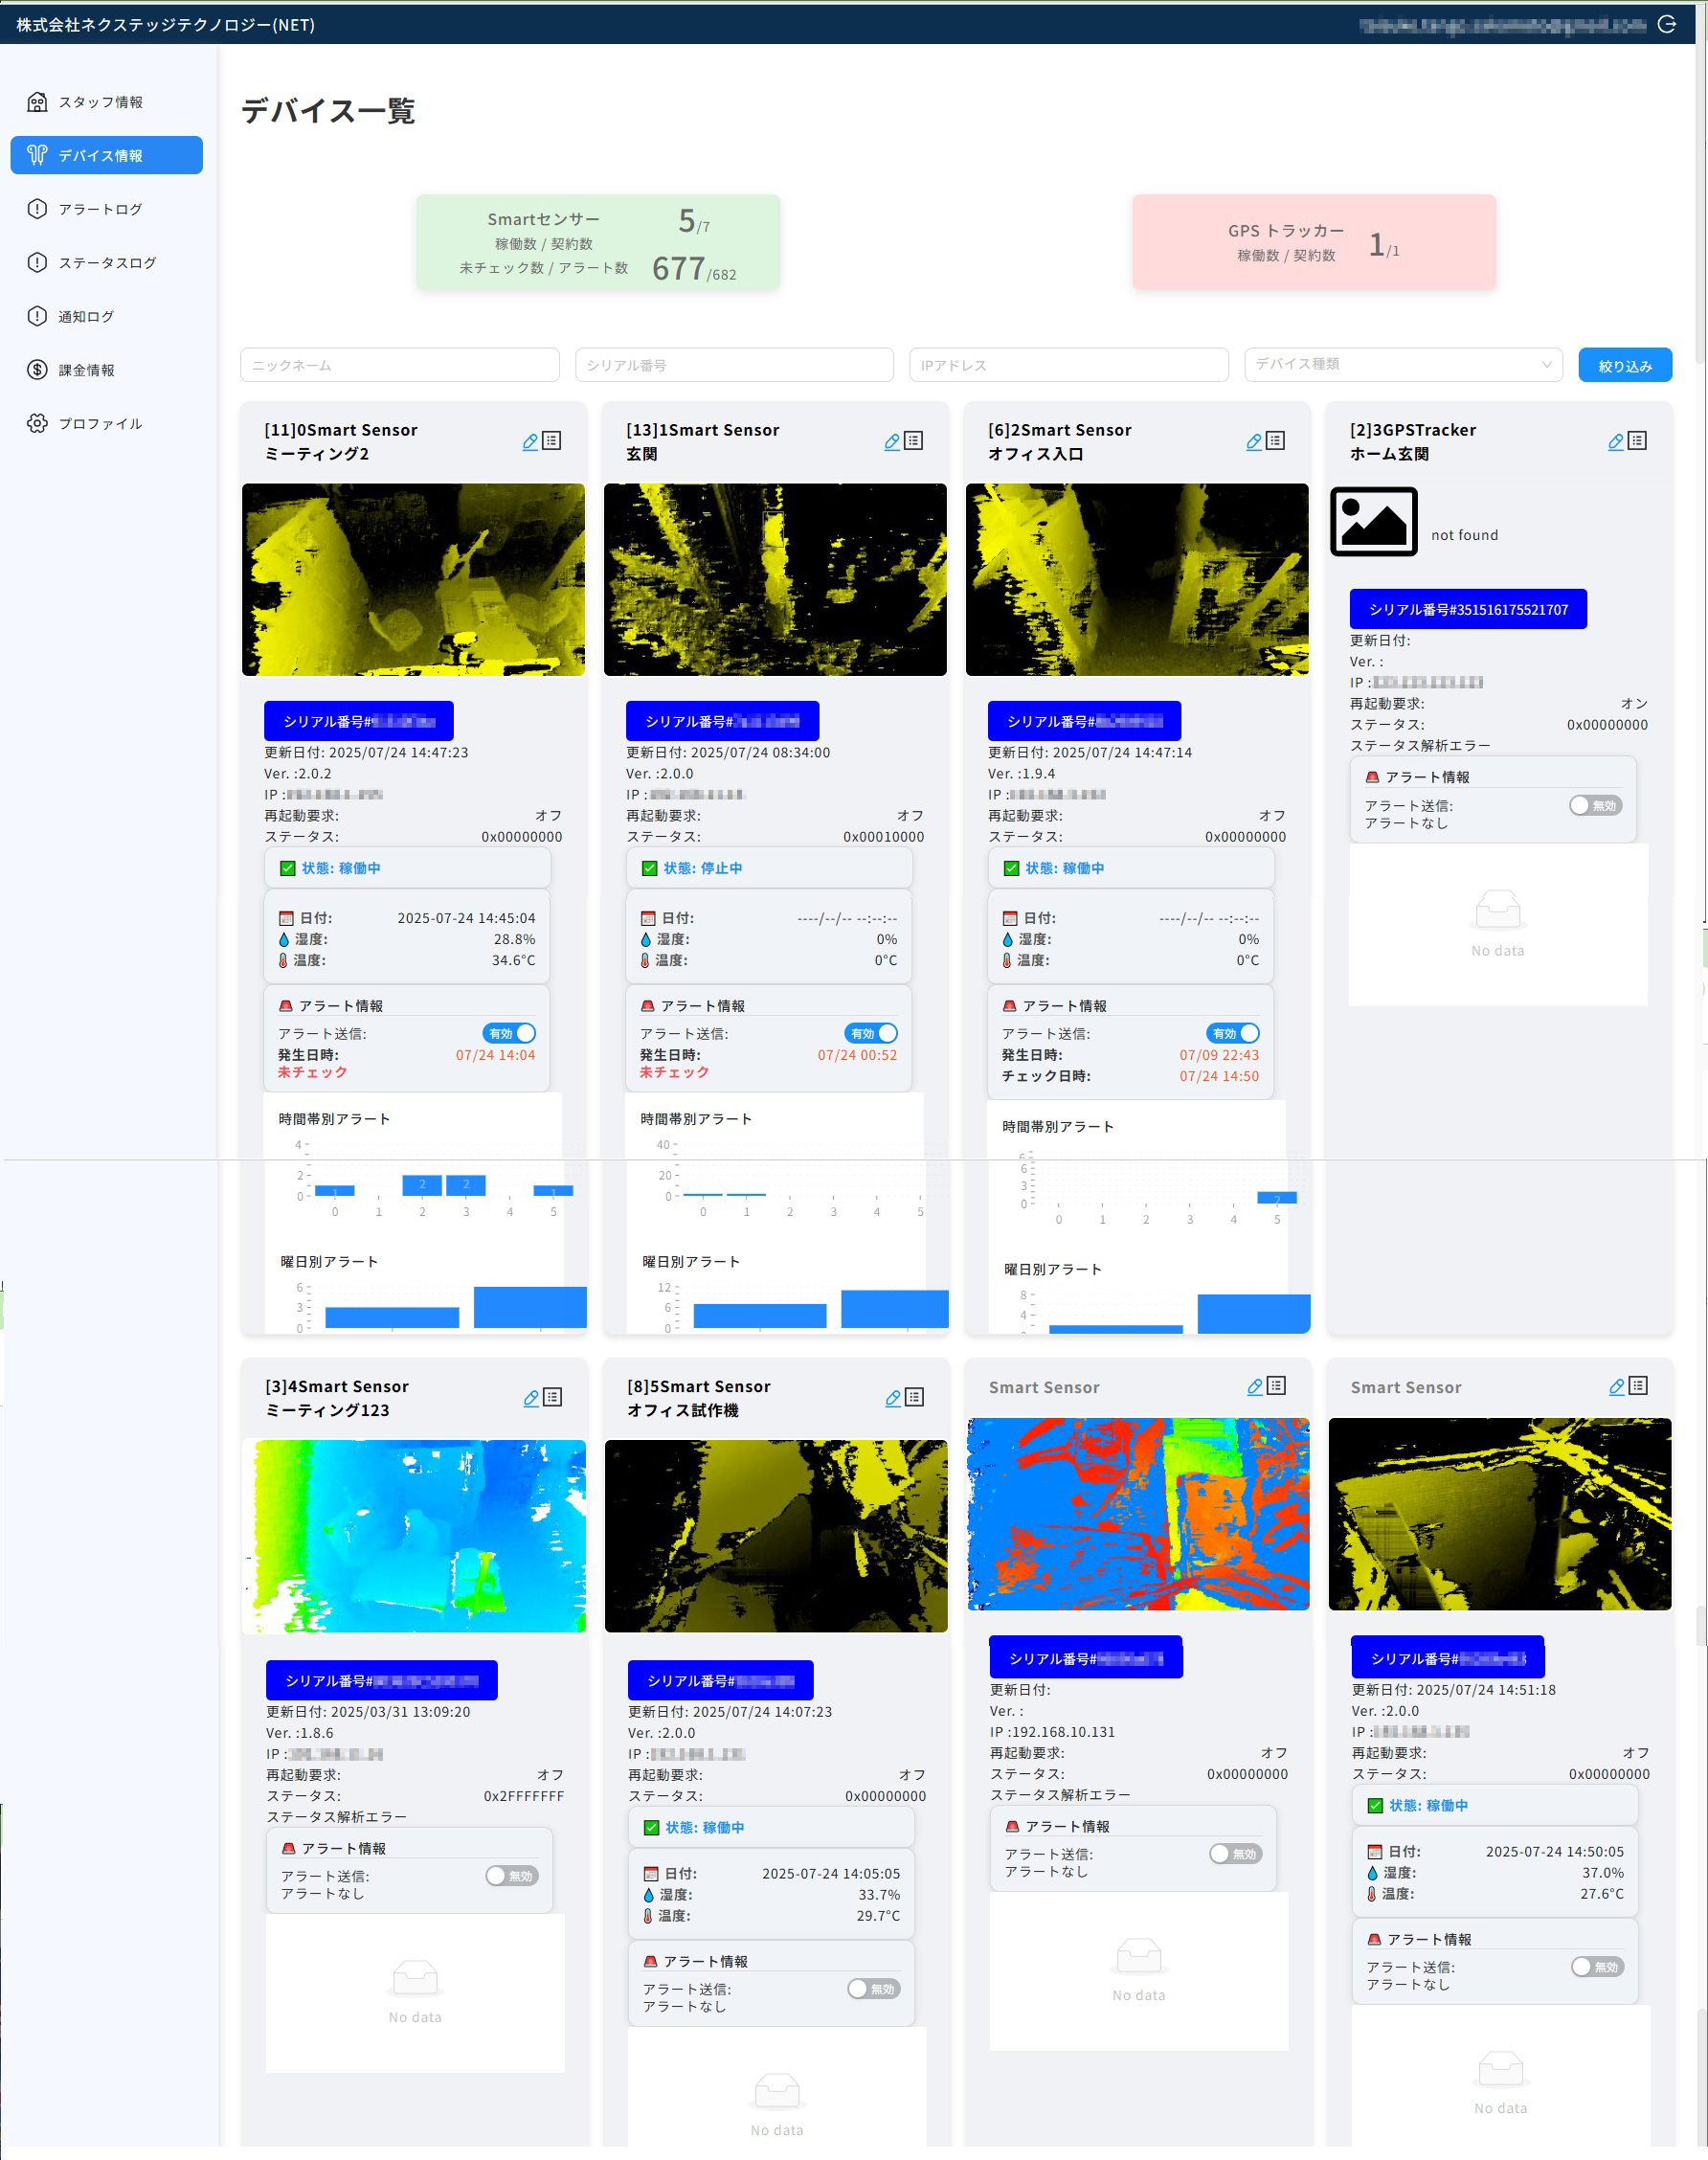Click edit pencil icon for ミーティング2 device

click(x=530, y=441)
